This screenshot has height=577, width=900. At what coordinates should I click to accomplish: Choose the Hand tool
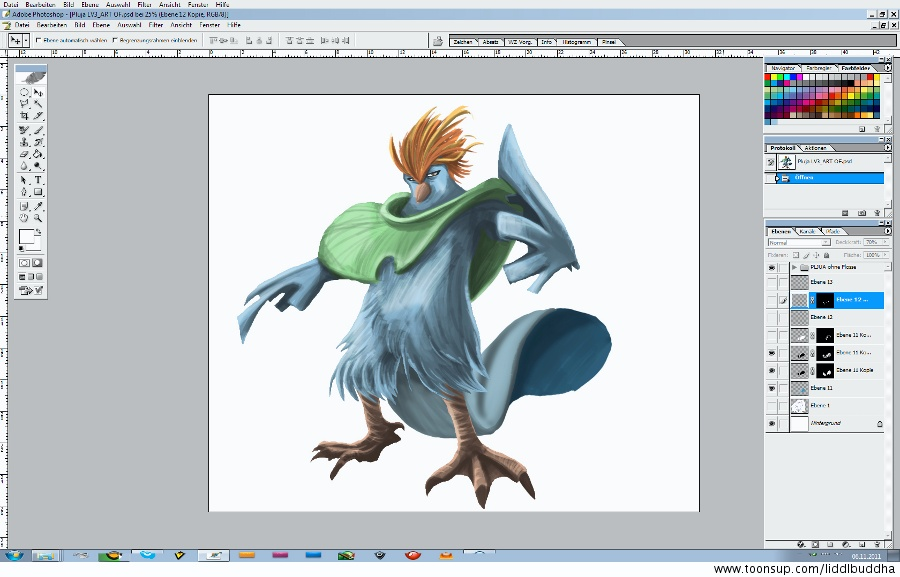tap(24, 217)
